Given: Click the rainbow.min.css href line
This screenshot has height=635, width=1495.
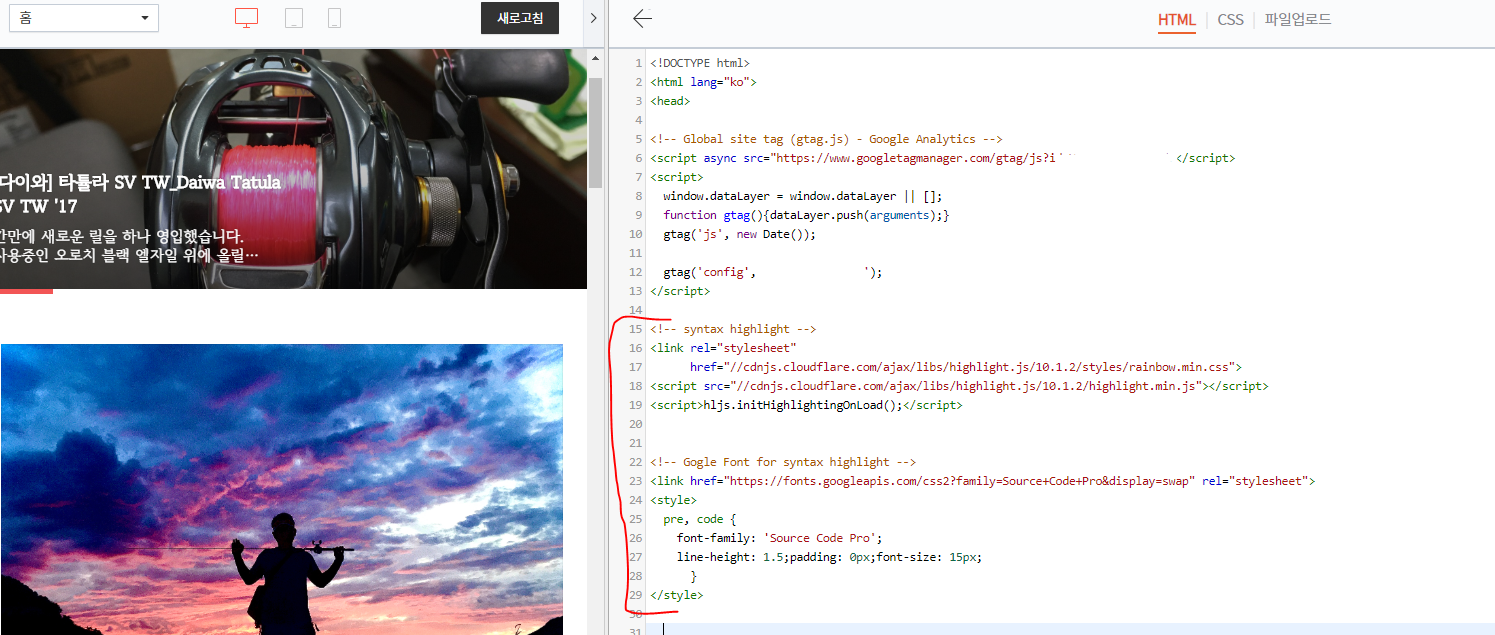Looking at the screenshot, I should coord(966,367).
